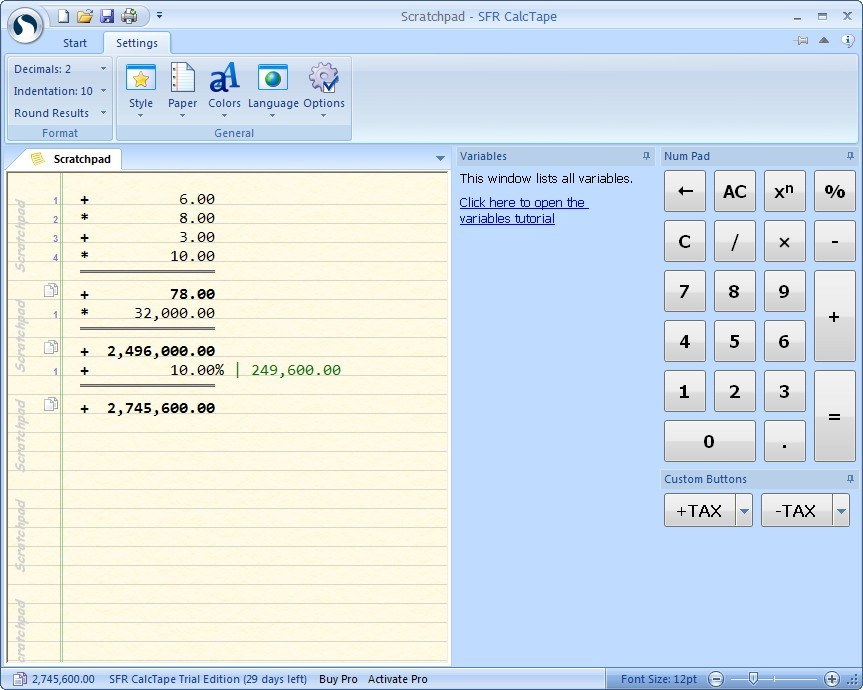The image size is (863, 690).
Task: Expand the Round Results dropdown
Action: tap(59, 113)
